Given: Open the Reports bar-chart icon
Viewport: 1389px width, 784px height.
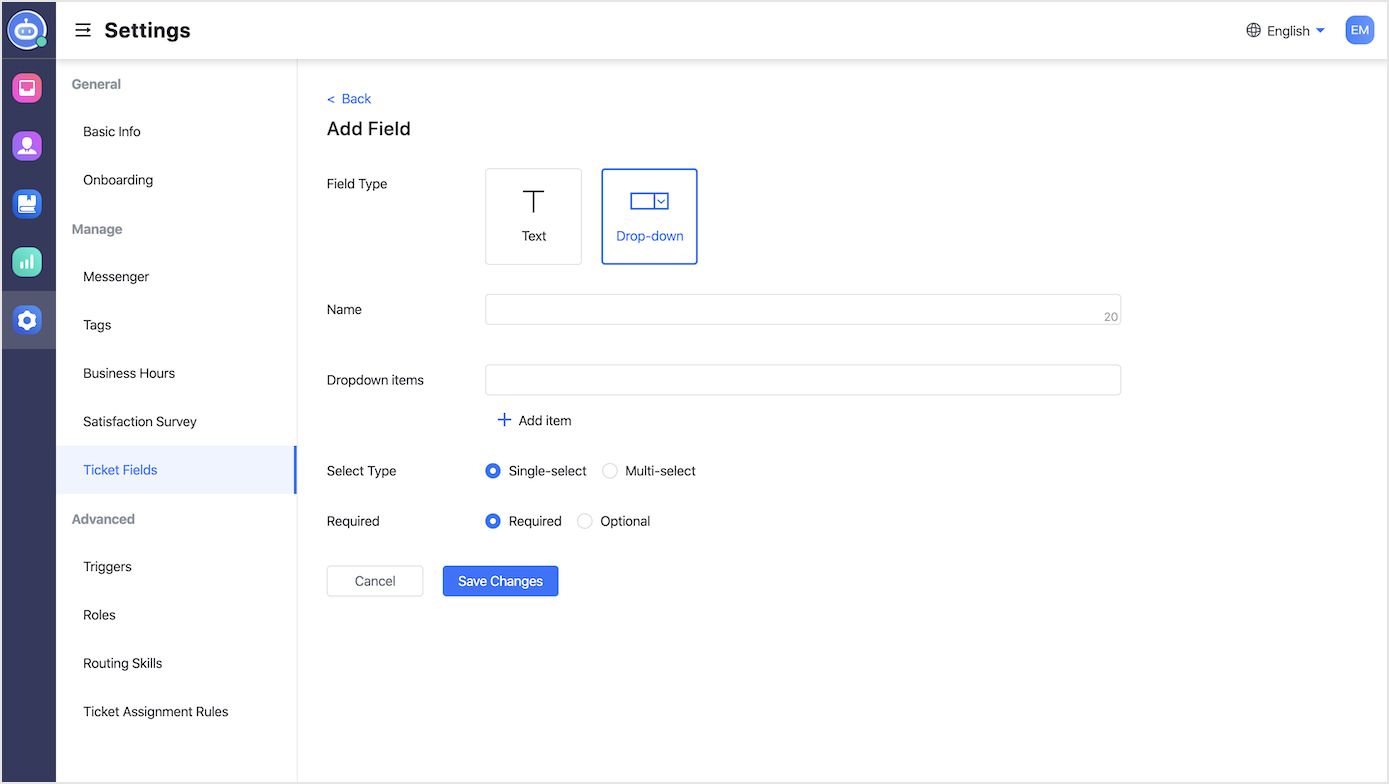Looking at the screenshot, I should 26,261.
